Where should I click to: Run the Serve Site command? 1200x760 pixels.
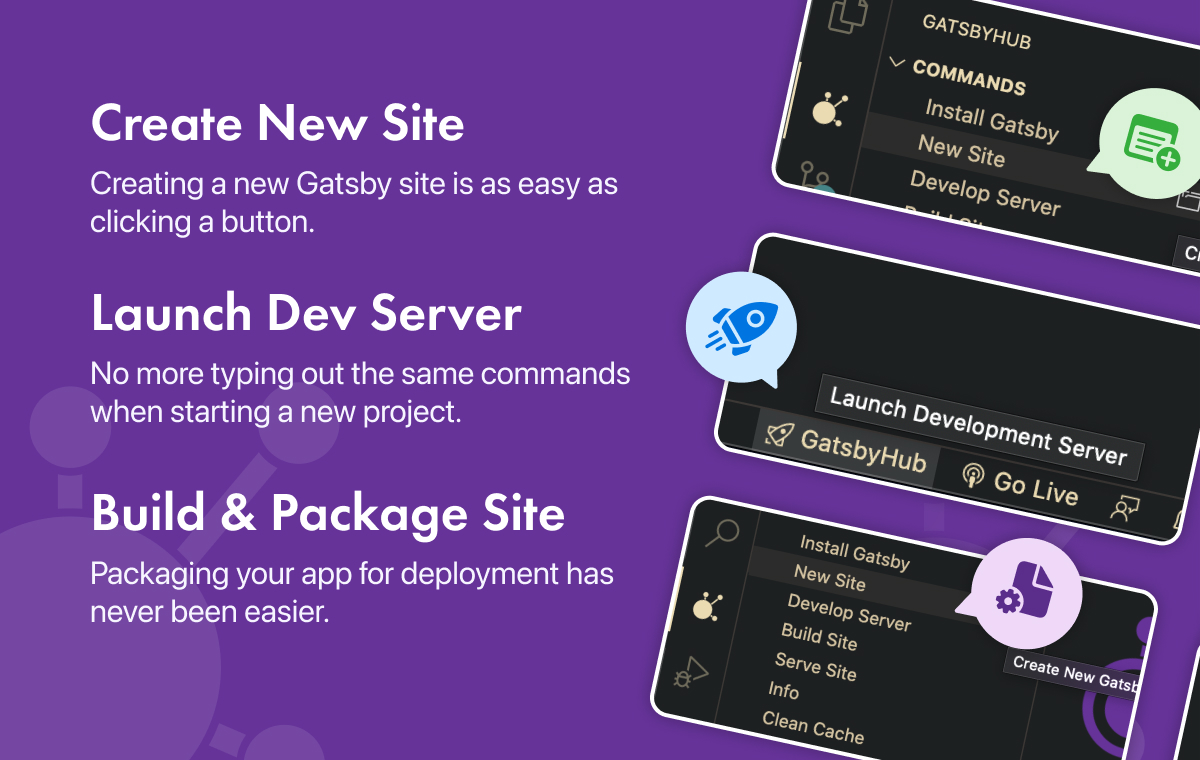pos(815,666)
